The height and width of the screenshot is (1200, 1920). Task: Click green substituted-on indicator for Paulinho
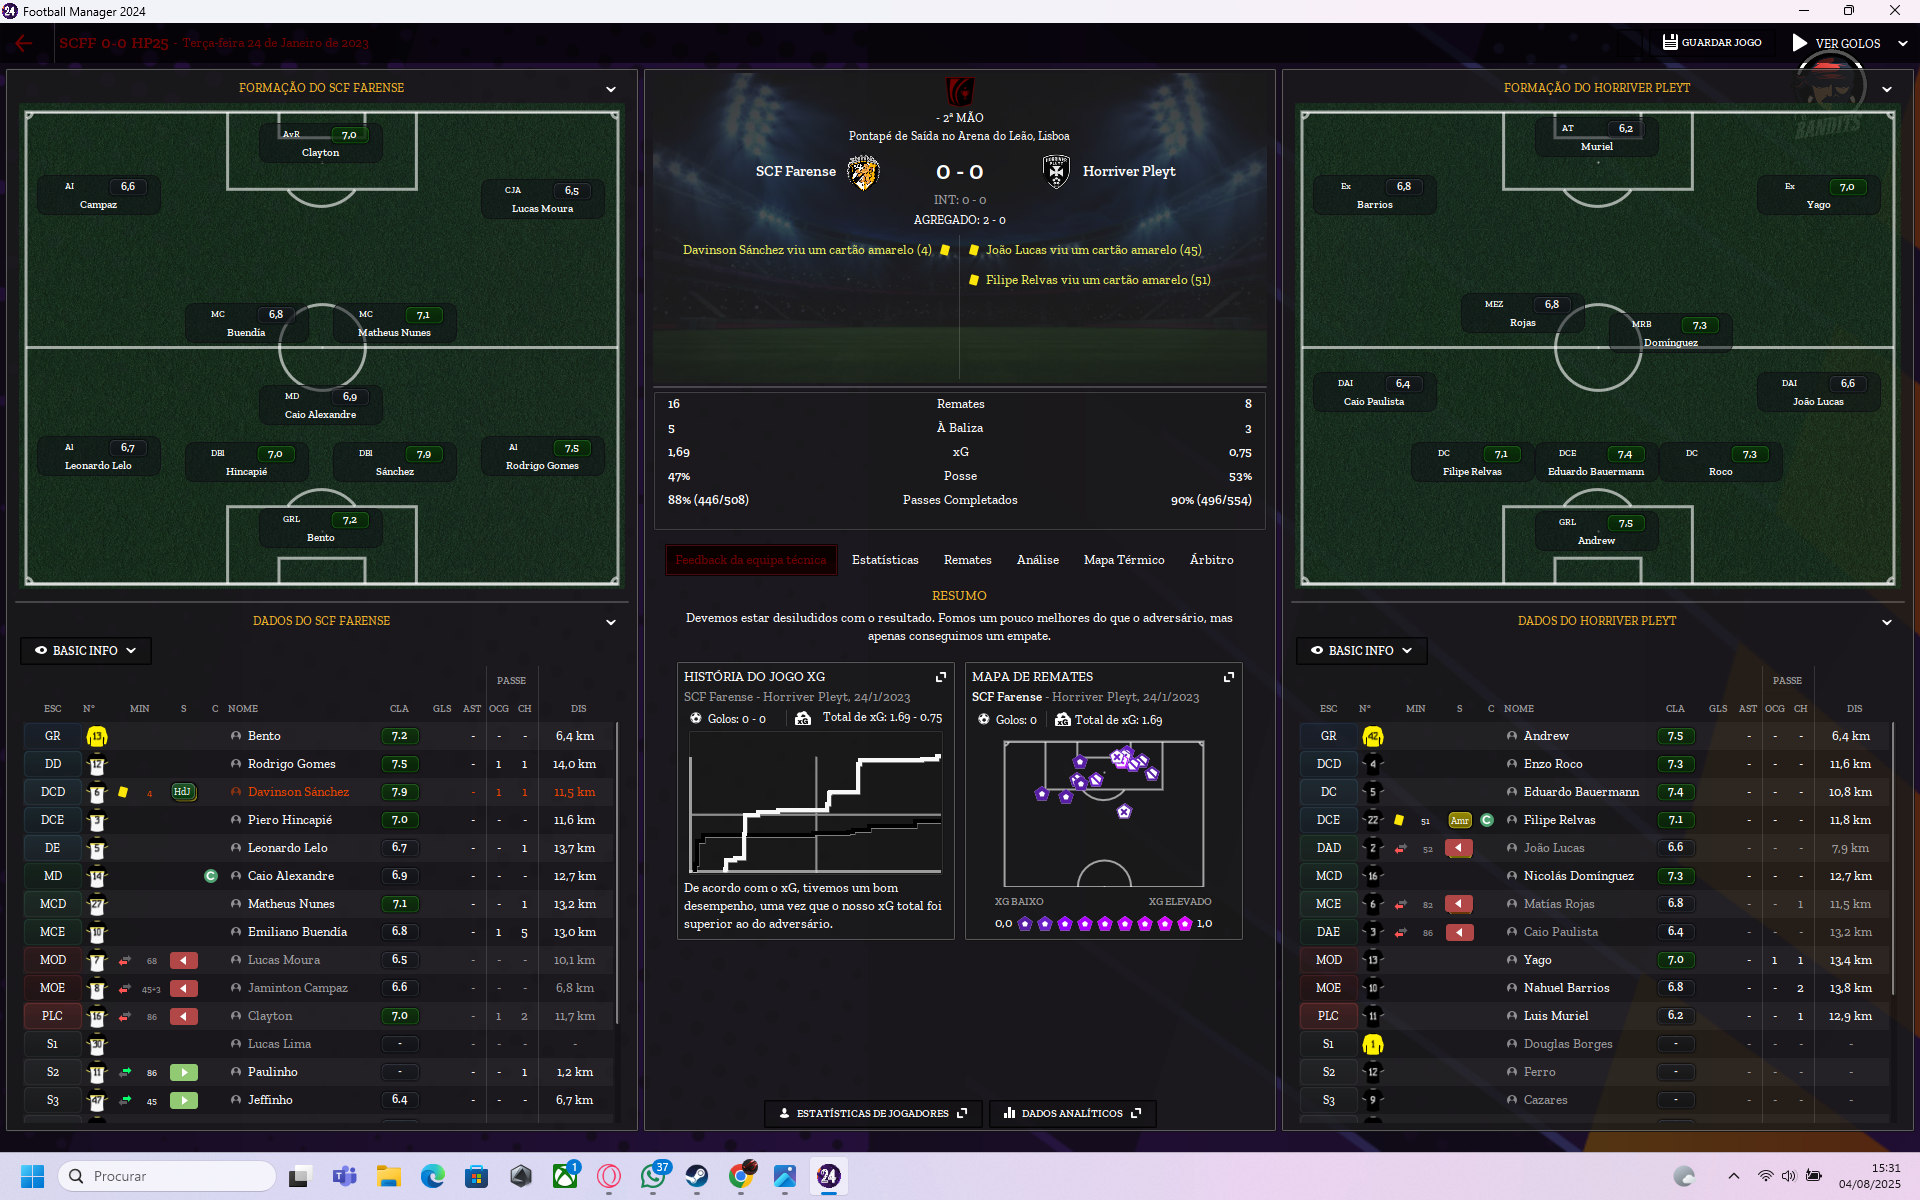[x=183, y=1072]
